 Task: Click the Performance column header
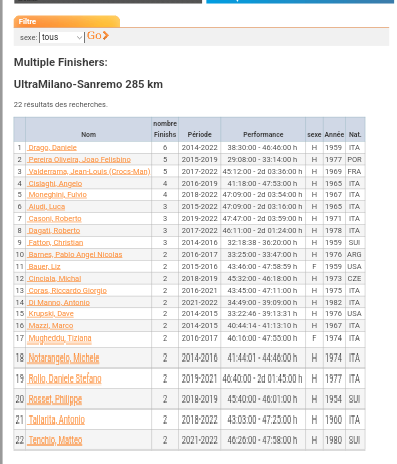click(263, 134)
